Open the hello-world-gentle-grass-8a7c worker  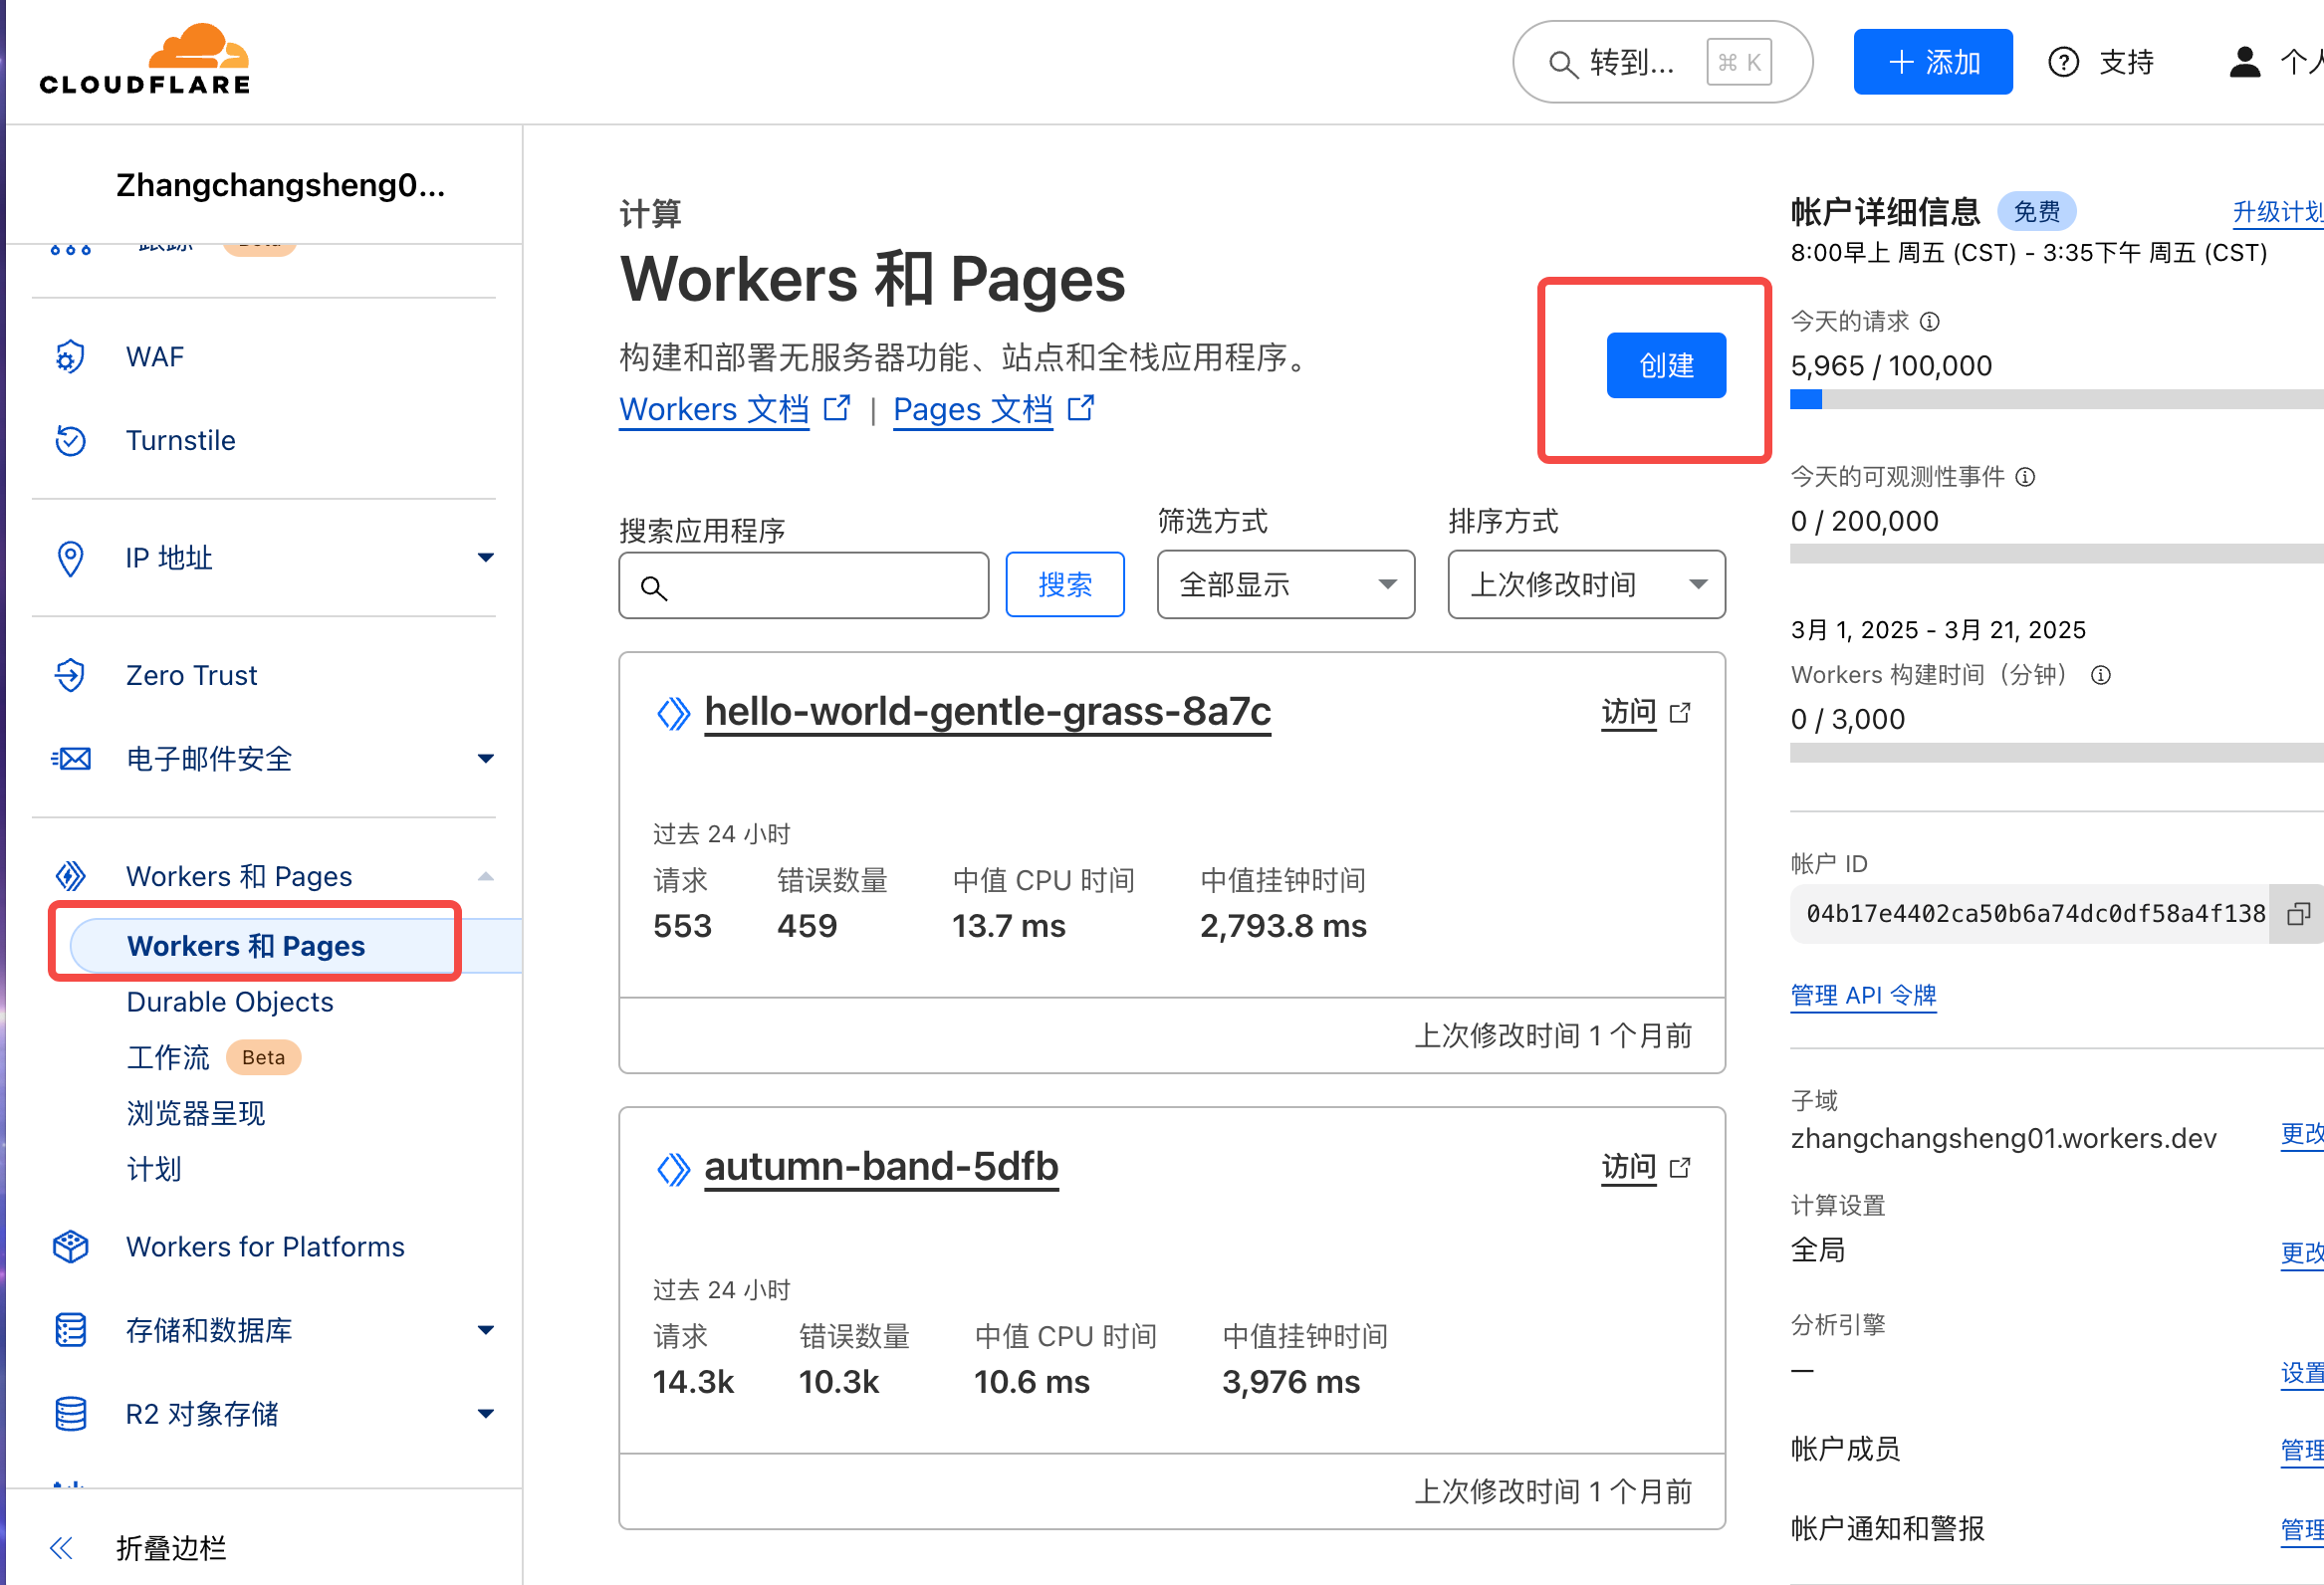click(x=987, y=712)
